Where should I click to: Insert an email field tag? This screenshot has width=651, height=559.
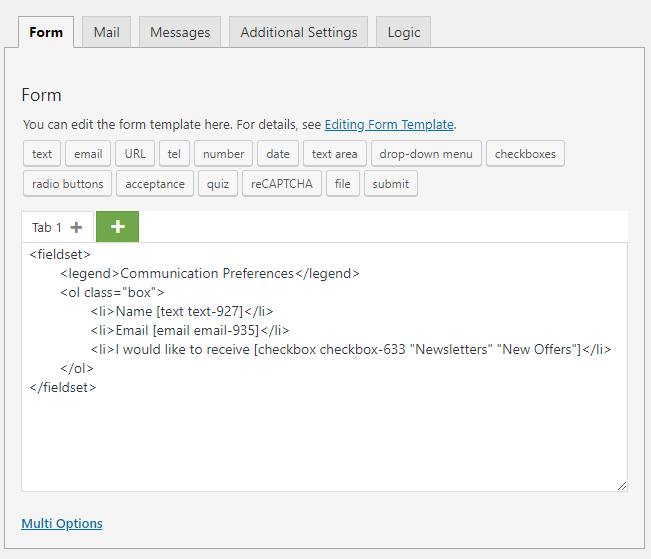pos(88,154)
